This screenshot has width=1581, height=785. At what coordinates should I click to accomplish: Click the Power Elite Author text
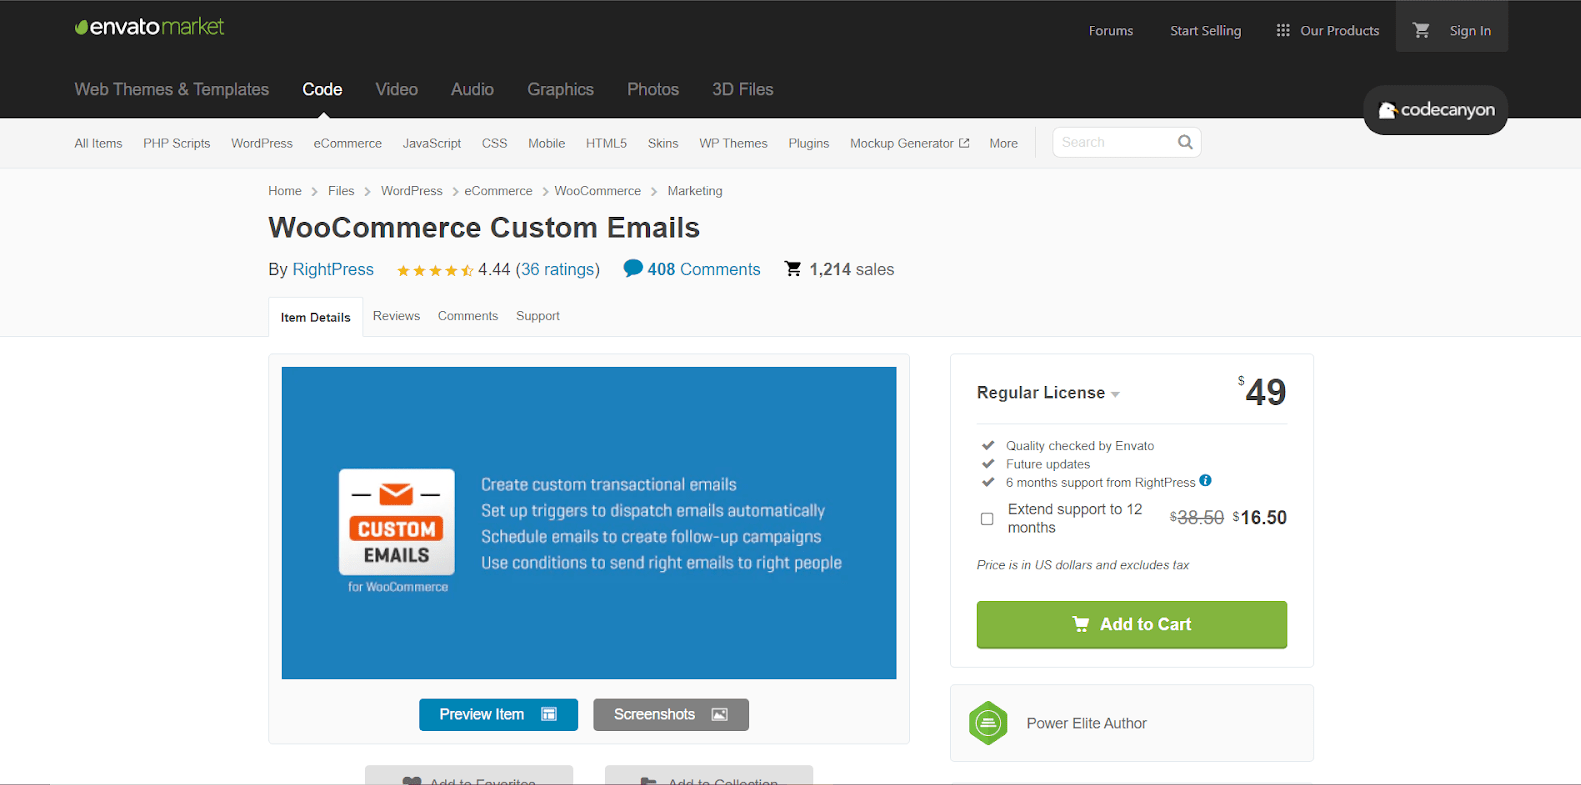[x=1086, y=723]
